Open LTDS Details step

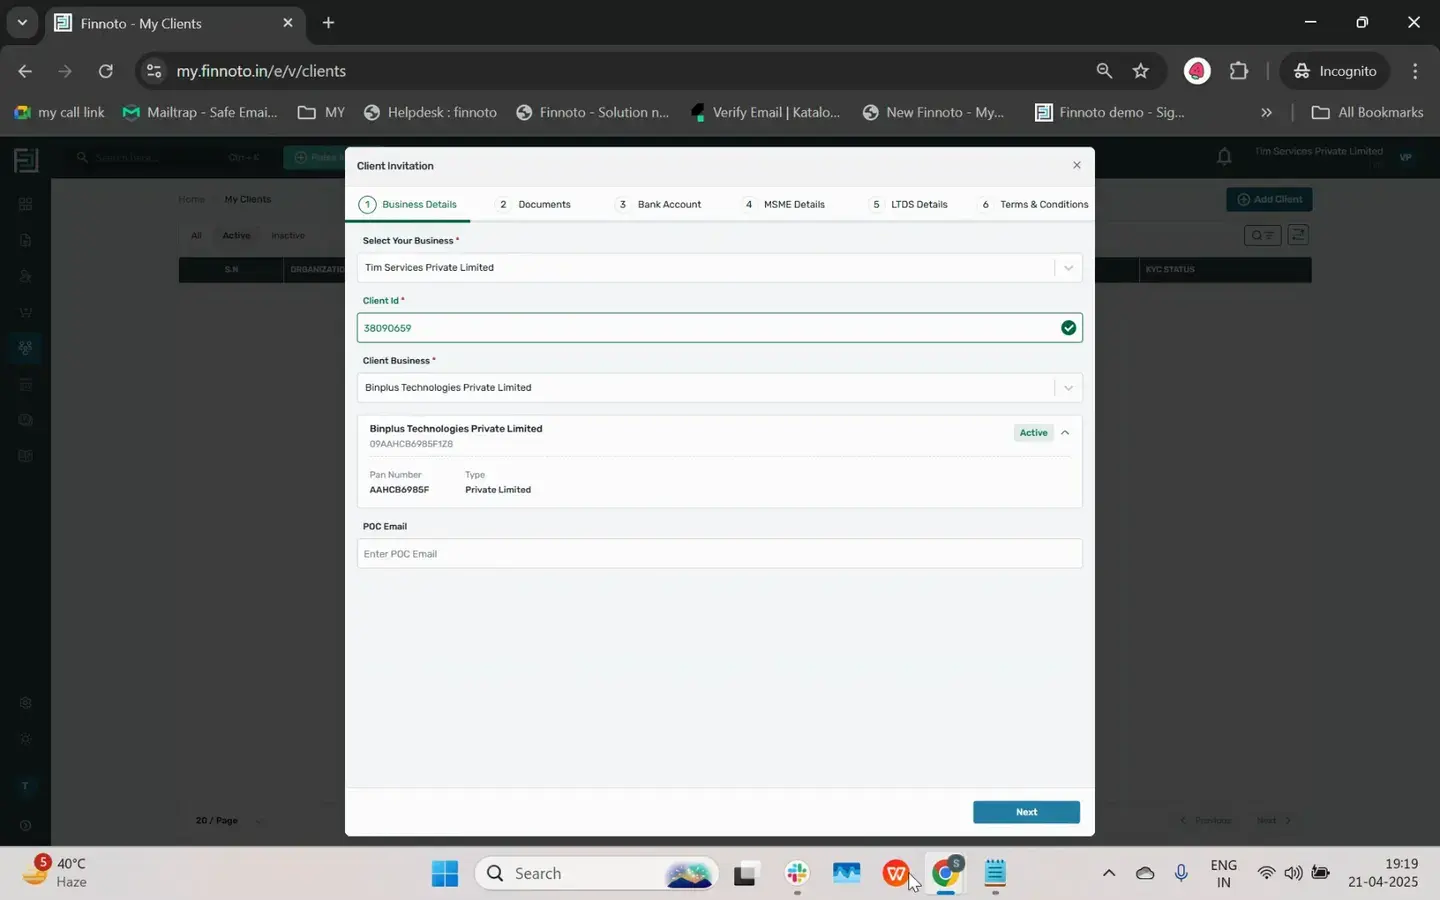tap(909, 204)
